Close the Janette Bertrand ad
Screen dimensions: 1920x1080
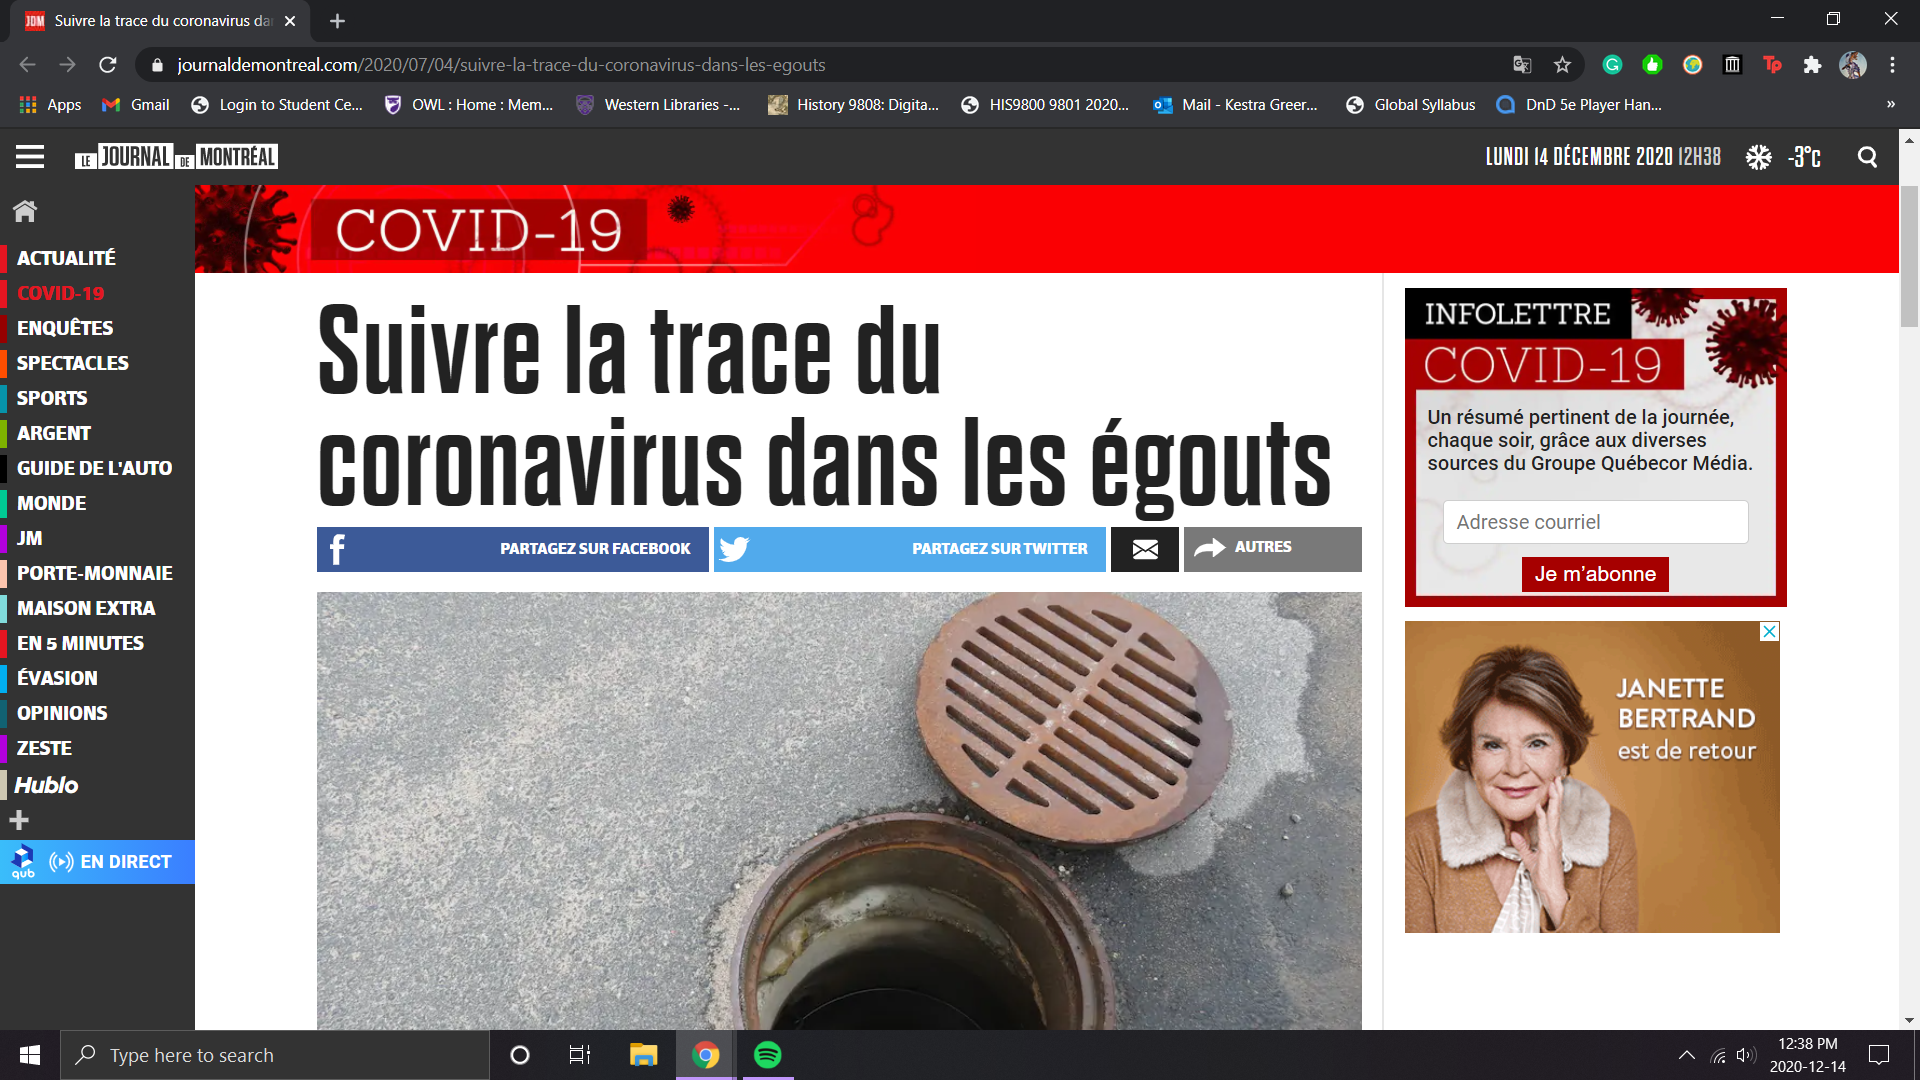tap(1769, 632)
